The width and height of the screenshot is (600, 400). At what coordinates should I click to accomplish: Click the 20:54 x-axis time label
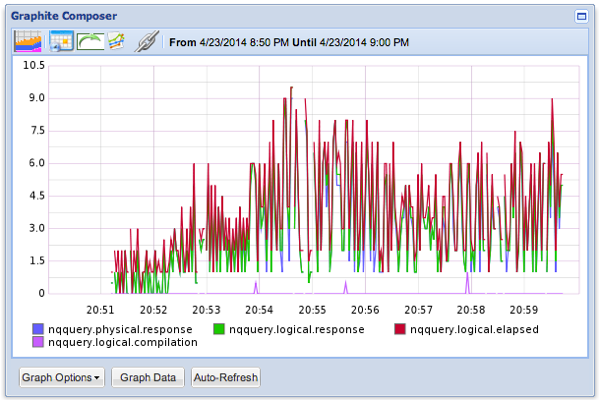click(259, 310)
